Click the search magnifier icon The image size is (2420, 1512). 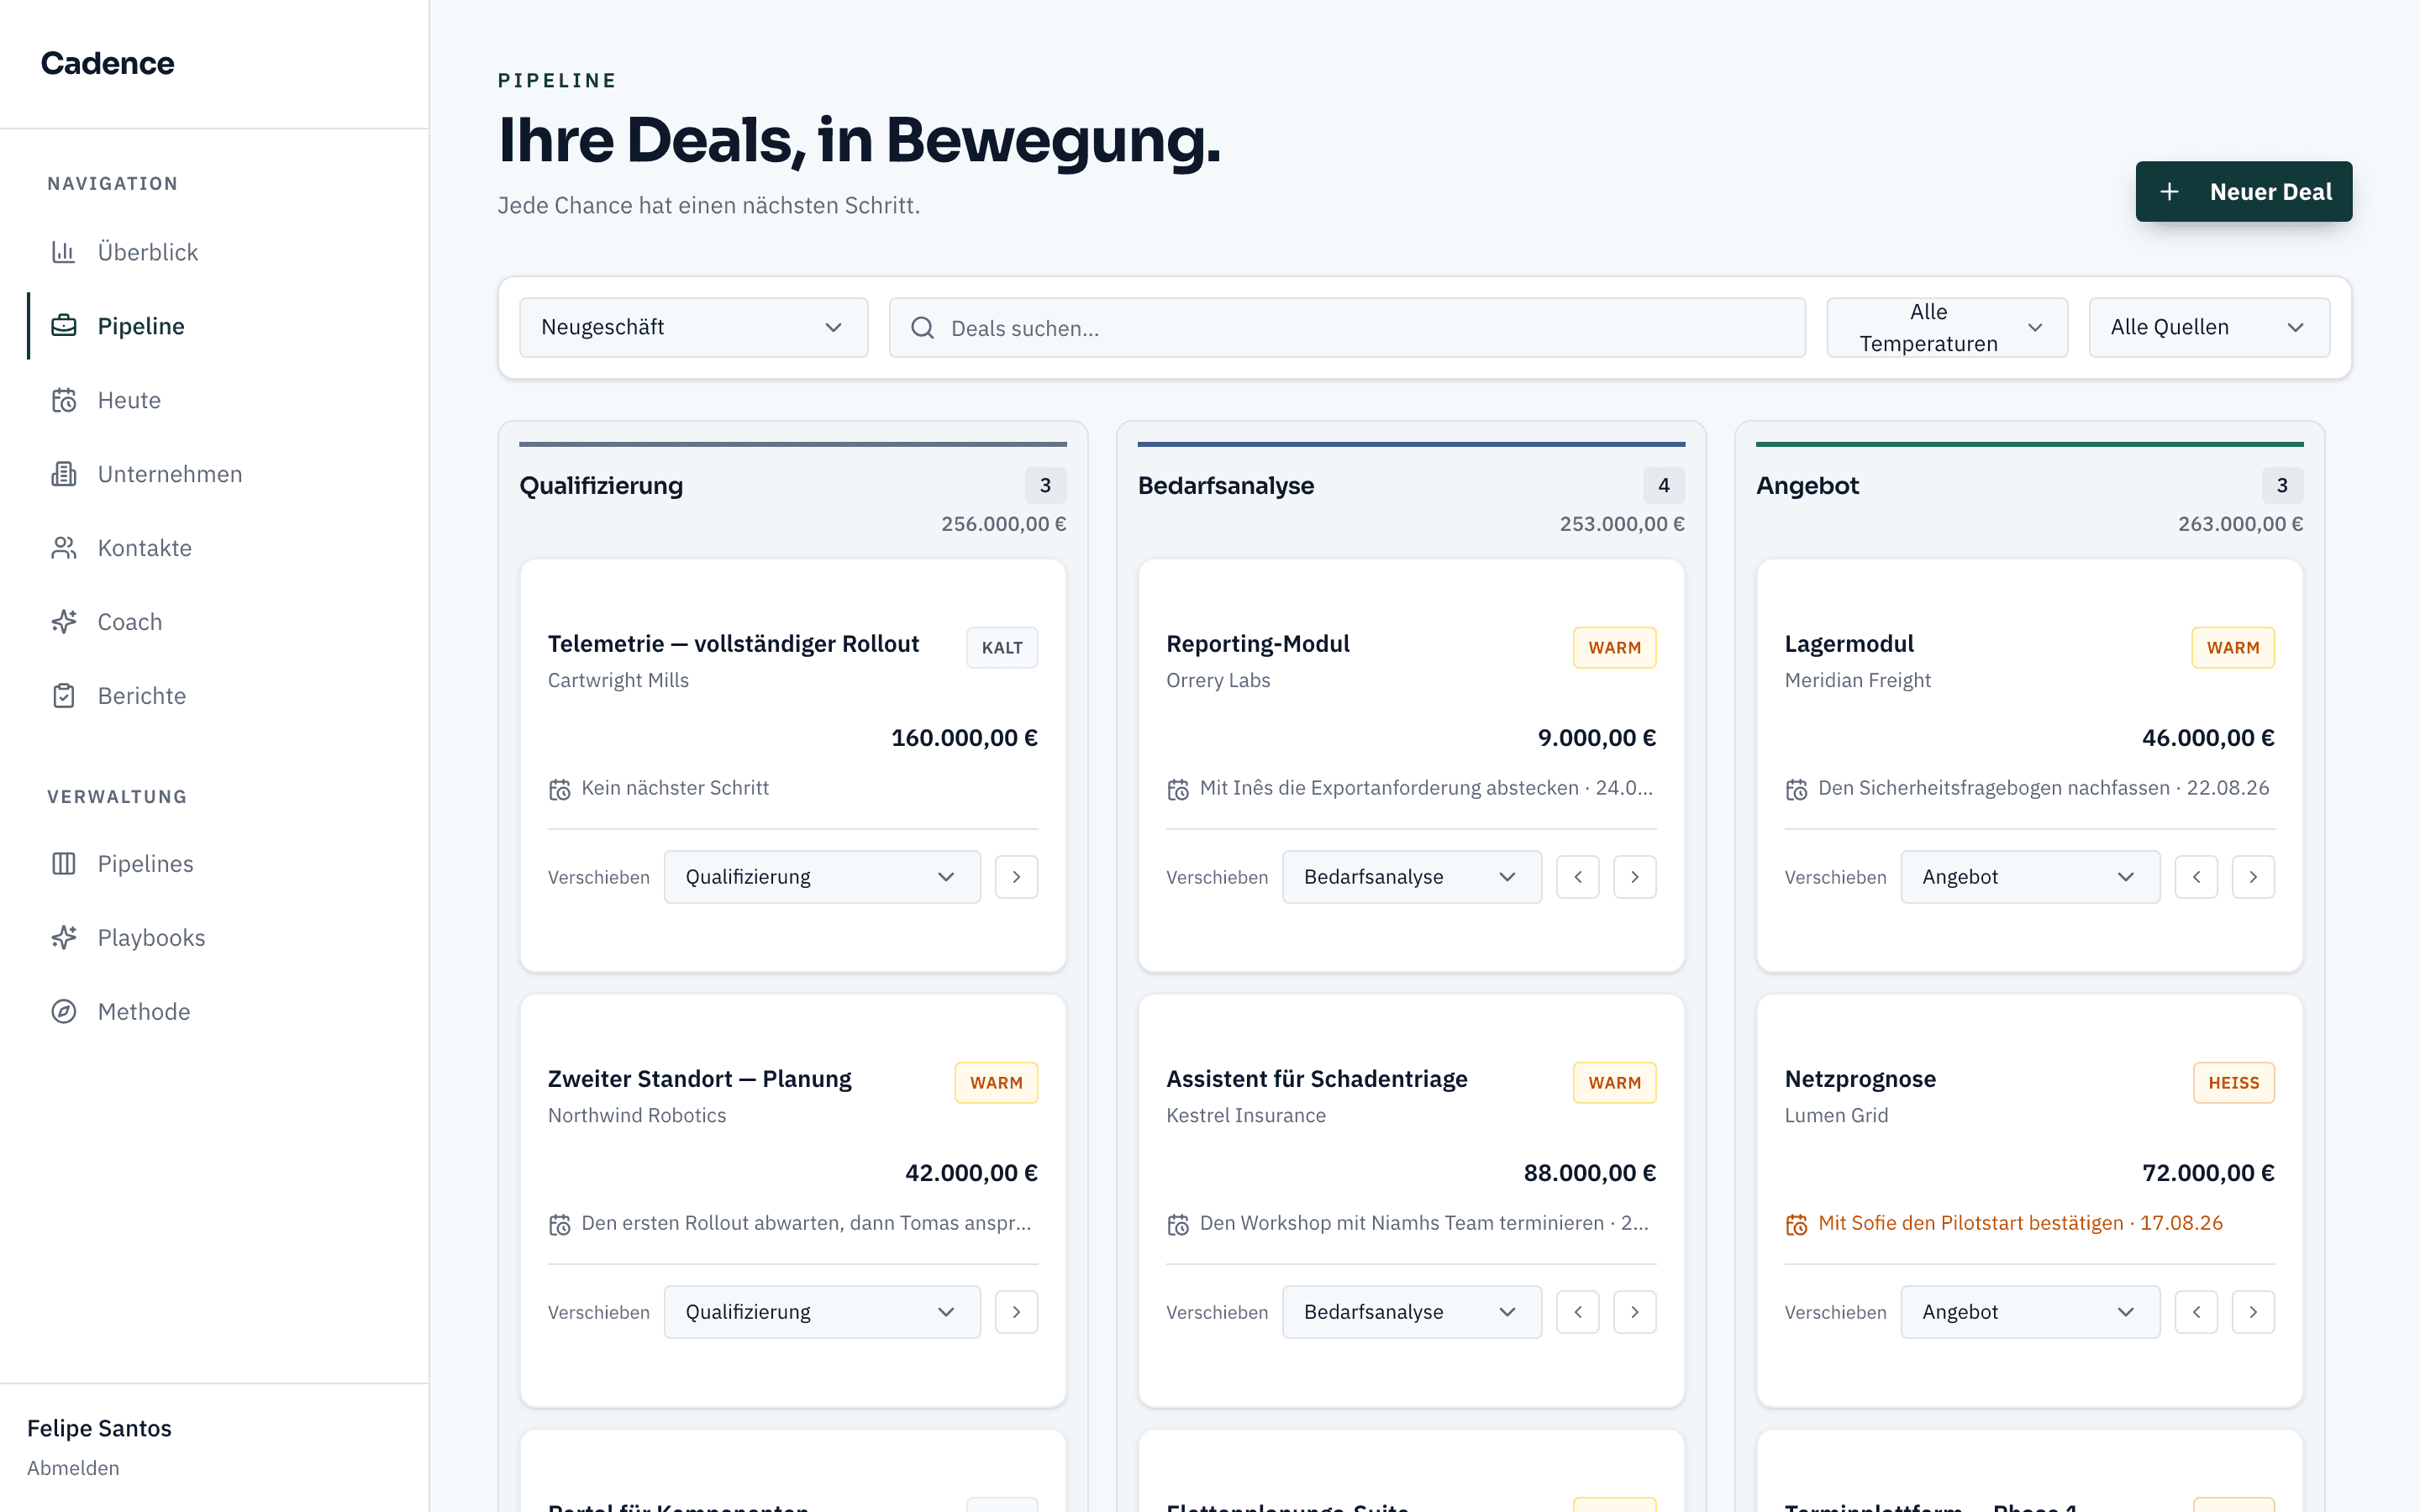click(x=922, y=328)
